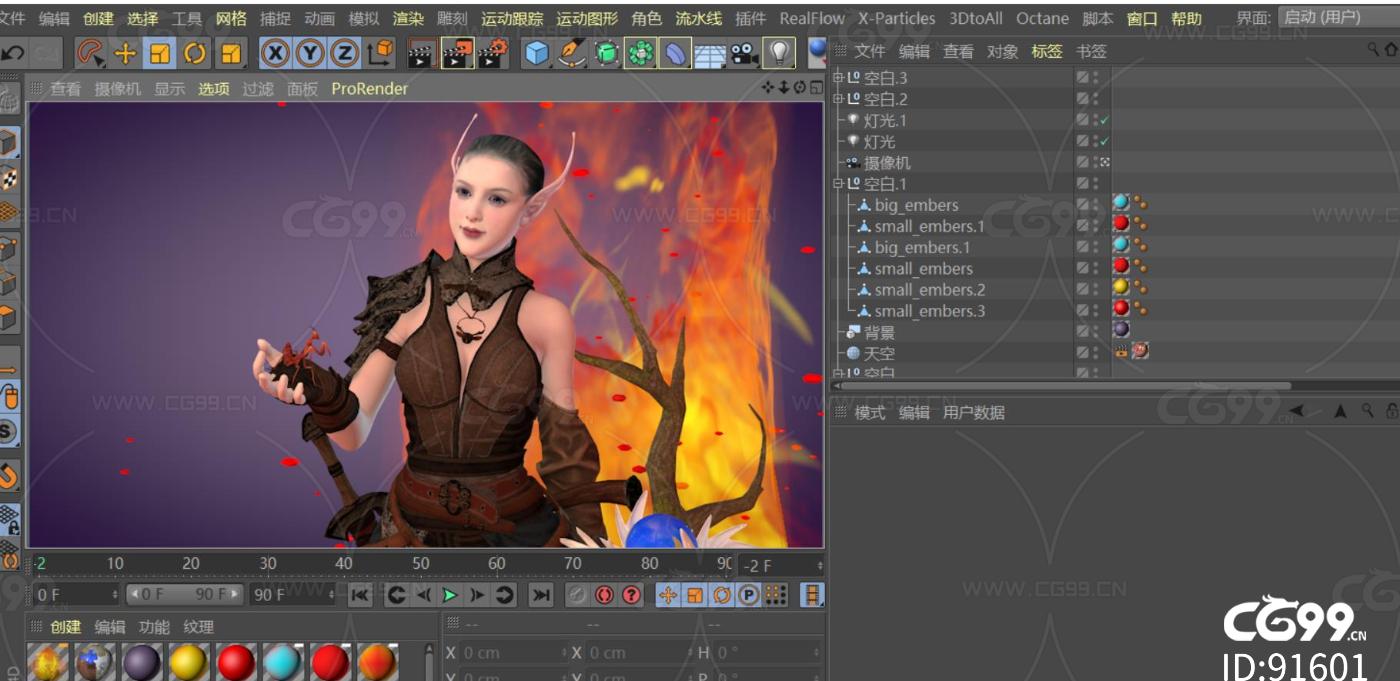Viewport: 1400px width, 681px height.
Task: Collapse the 空白.1 null object
Action: 838,184
